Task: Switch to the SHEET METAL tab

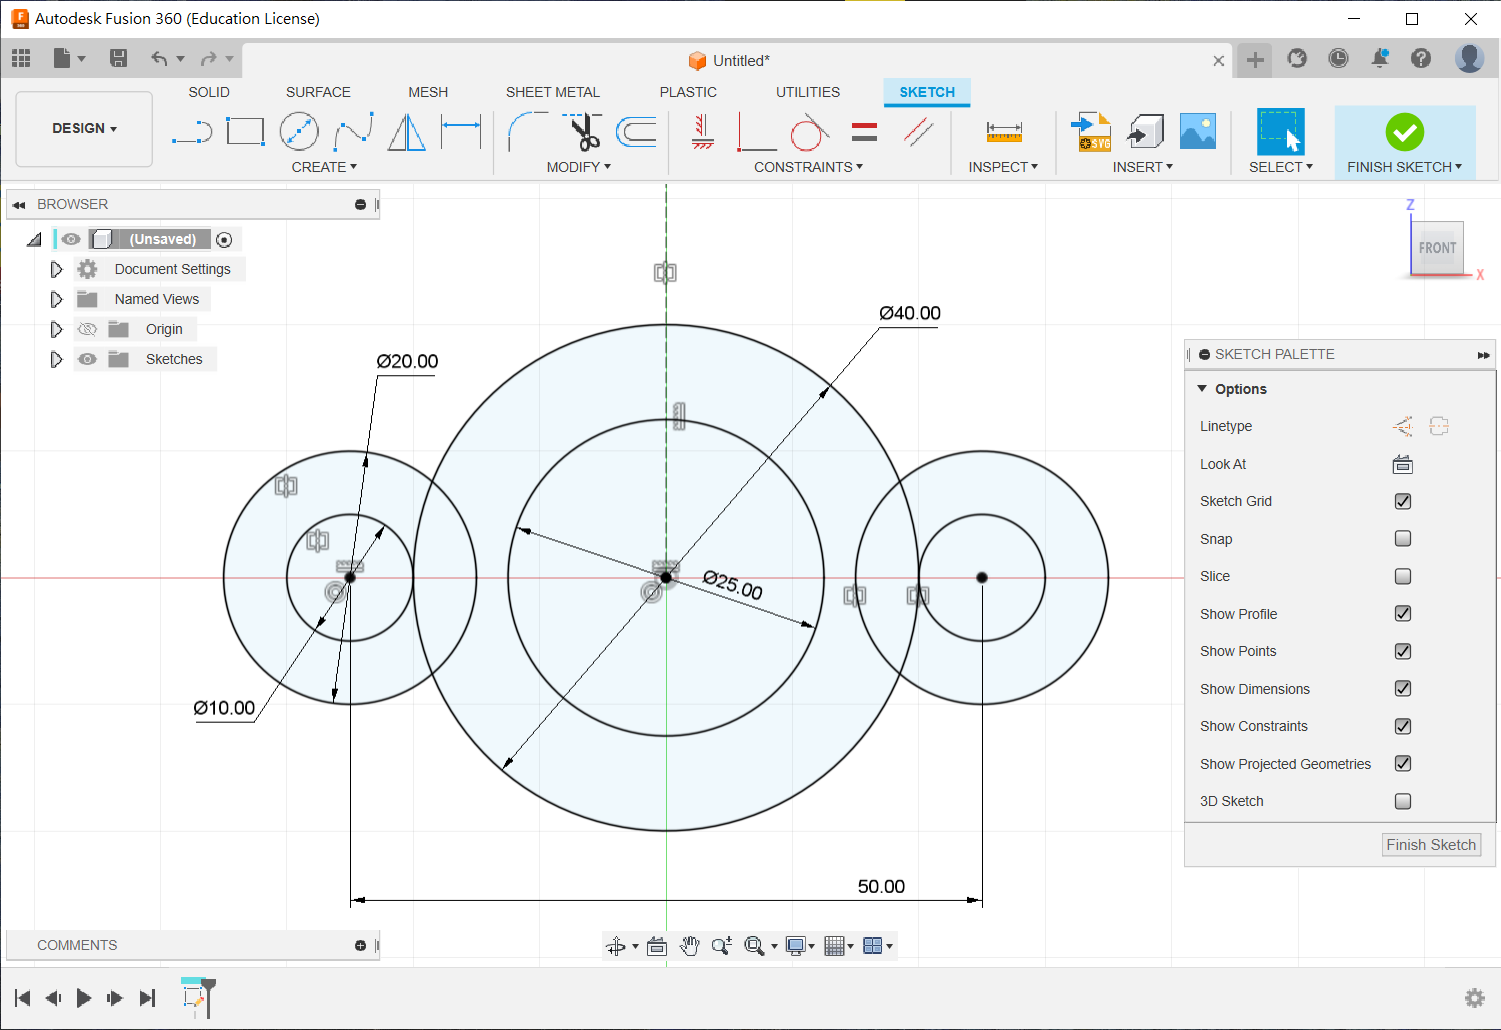Action: click(552, 92)
